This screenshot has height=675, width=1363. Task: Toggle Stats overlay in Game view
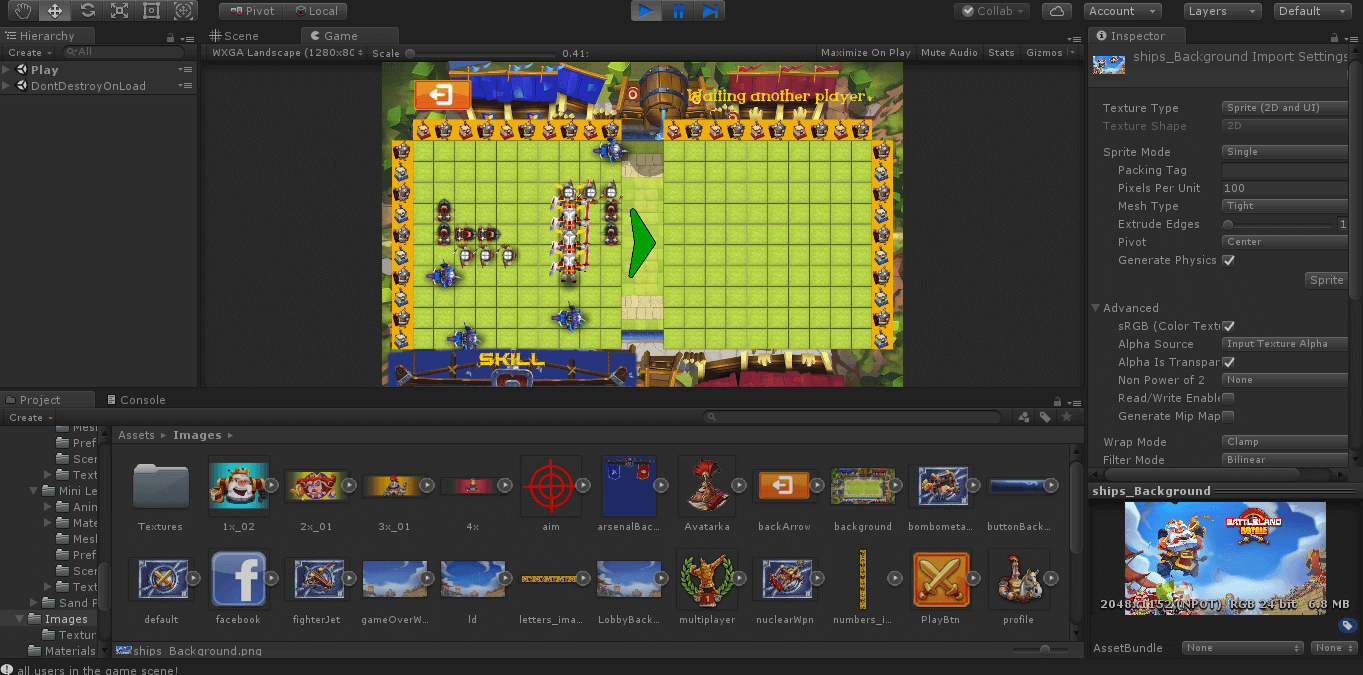[x=1001, y=53]
